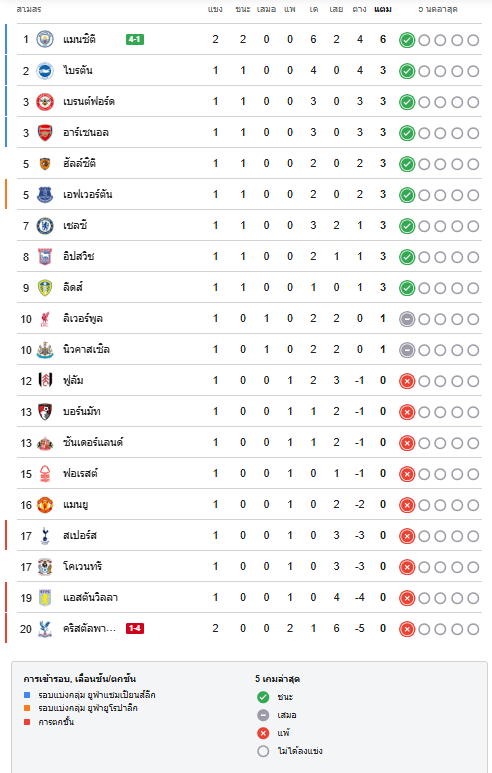The height and width of the screenshot is (773, 492).
Task: Click the Manchester United crest
Action: point(45,505)
